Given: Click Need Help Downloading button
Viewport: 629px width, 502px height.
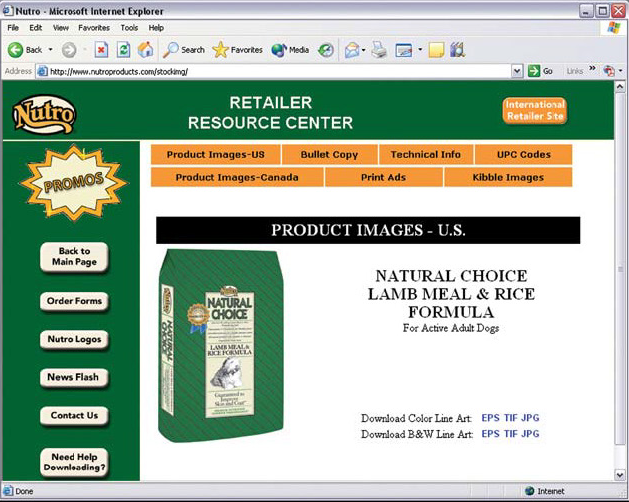Looking at the screenshot, I should (x=74, y=463).
